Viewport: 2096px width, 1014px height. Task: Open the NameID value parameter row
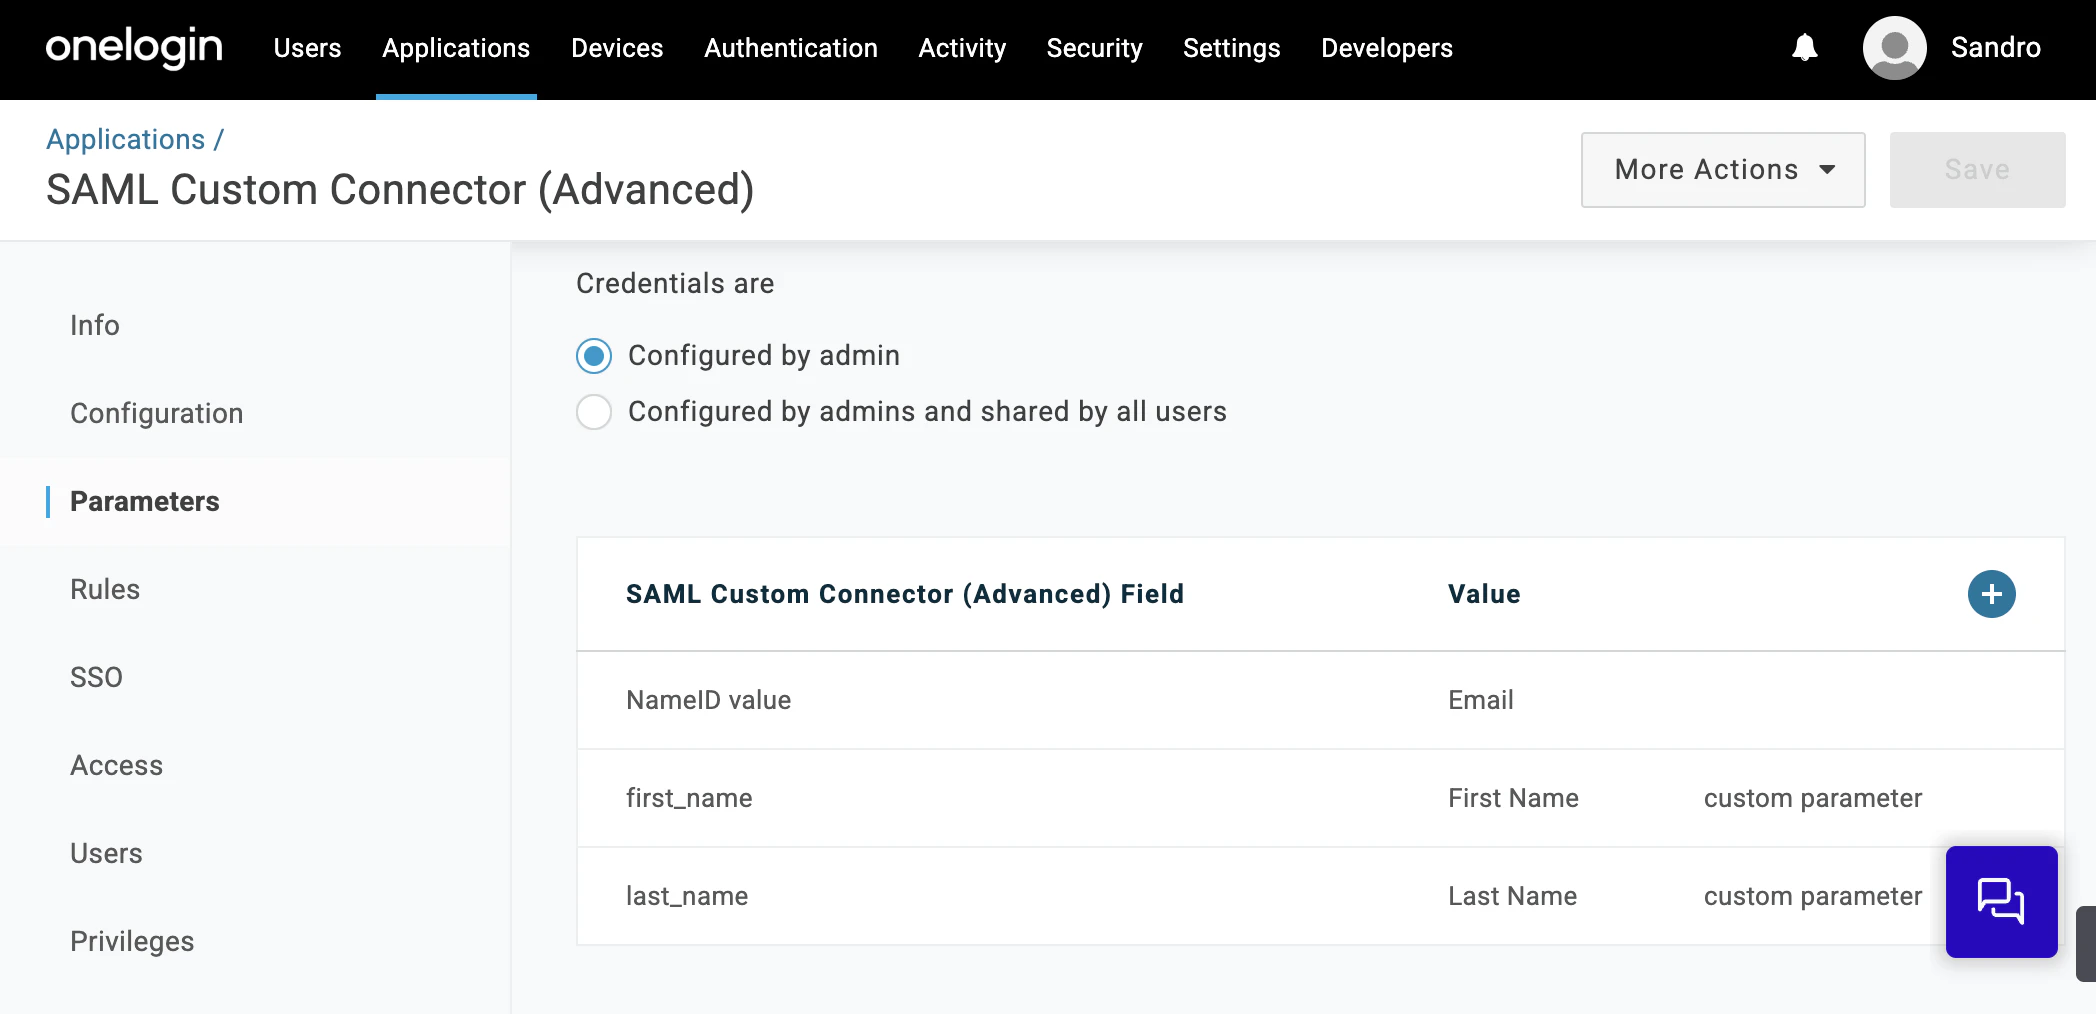tap(709, 700)
